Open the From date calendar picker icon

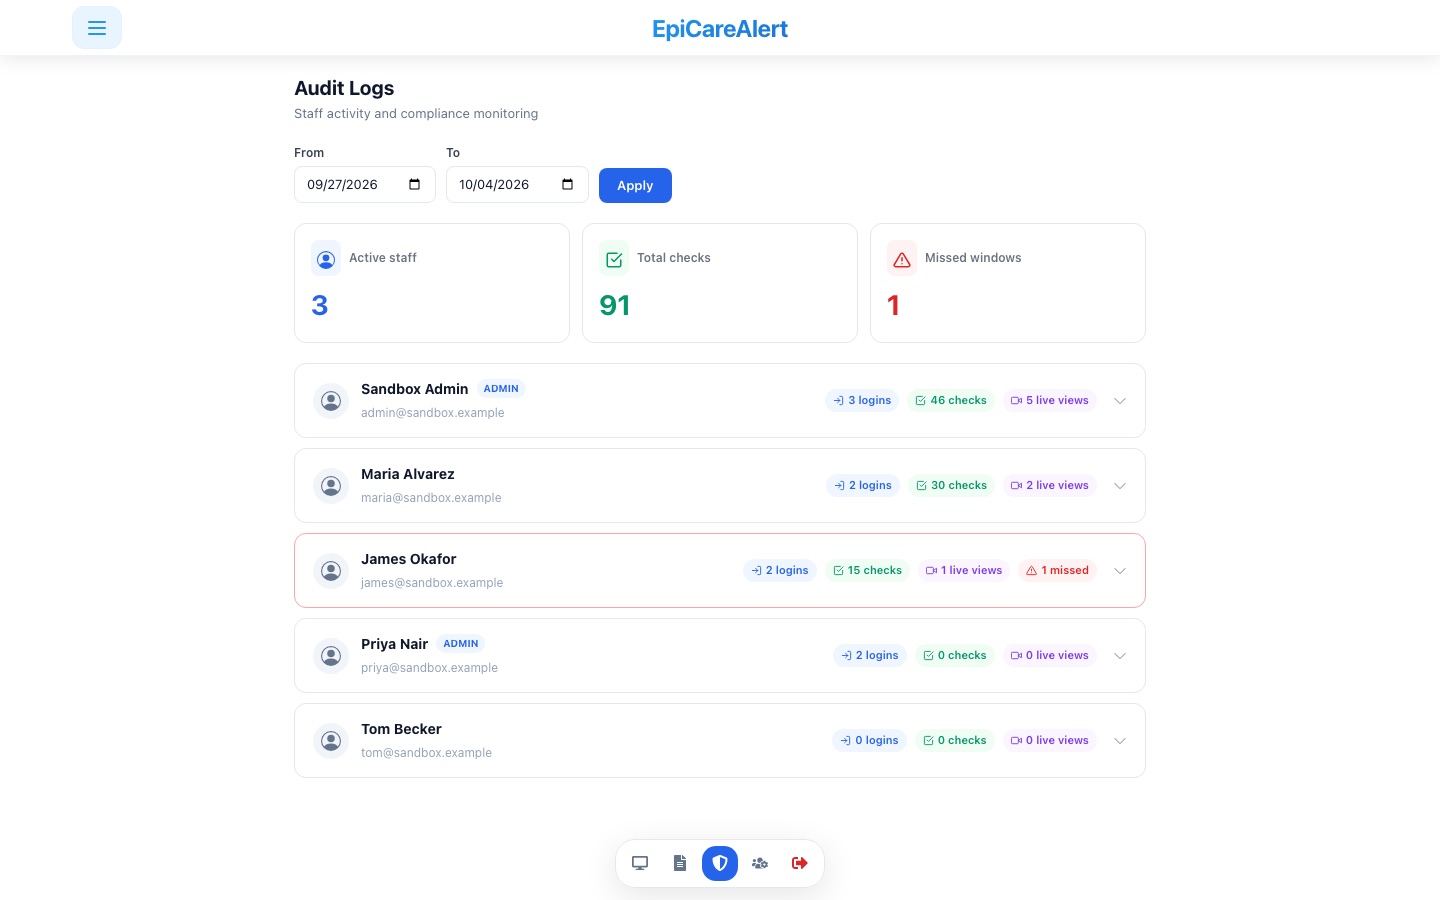pyautogui.click(x=415, y=184)
